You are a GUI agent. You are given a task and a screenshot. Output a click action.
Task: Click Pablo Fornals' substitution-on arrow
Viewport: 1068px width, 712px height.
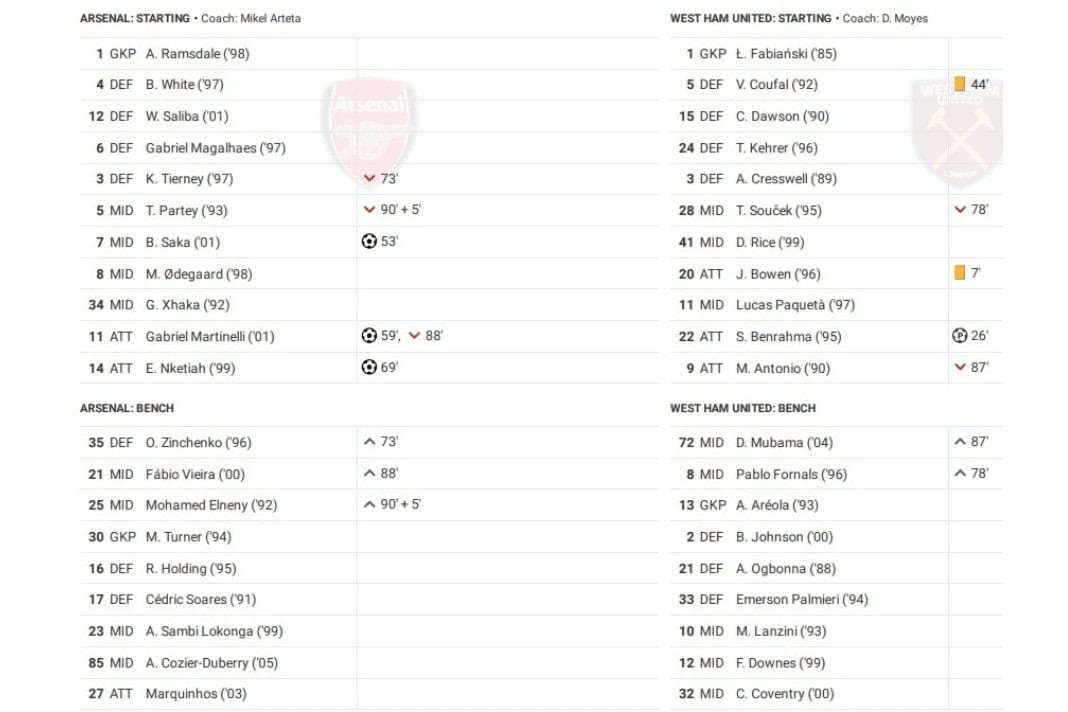(x=960, y=474)
